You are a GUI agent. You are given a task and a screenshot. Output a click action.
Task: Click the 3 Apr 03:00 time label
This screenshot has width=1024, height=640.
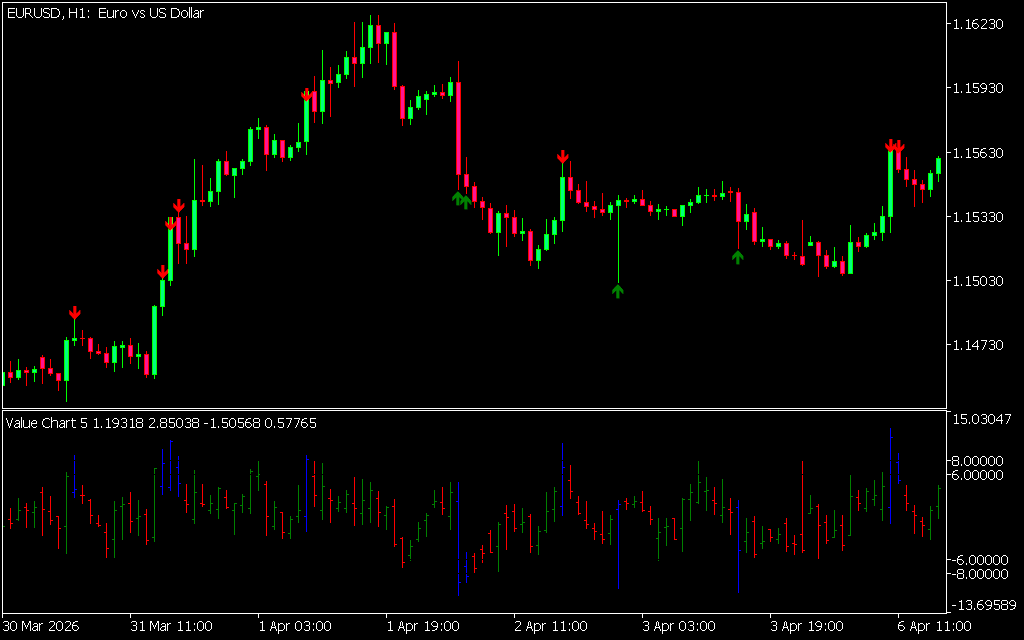pyautogui.click(x=679, y=626)
